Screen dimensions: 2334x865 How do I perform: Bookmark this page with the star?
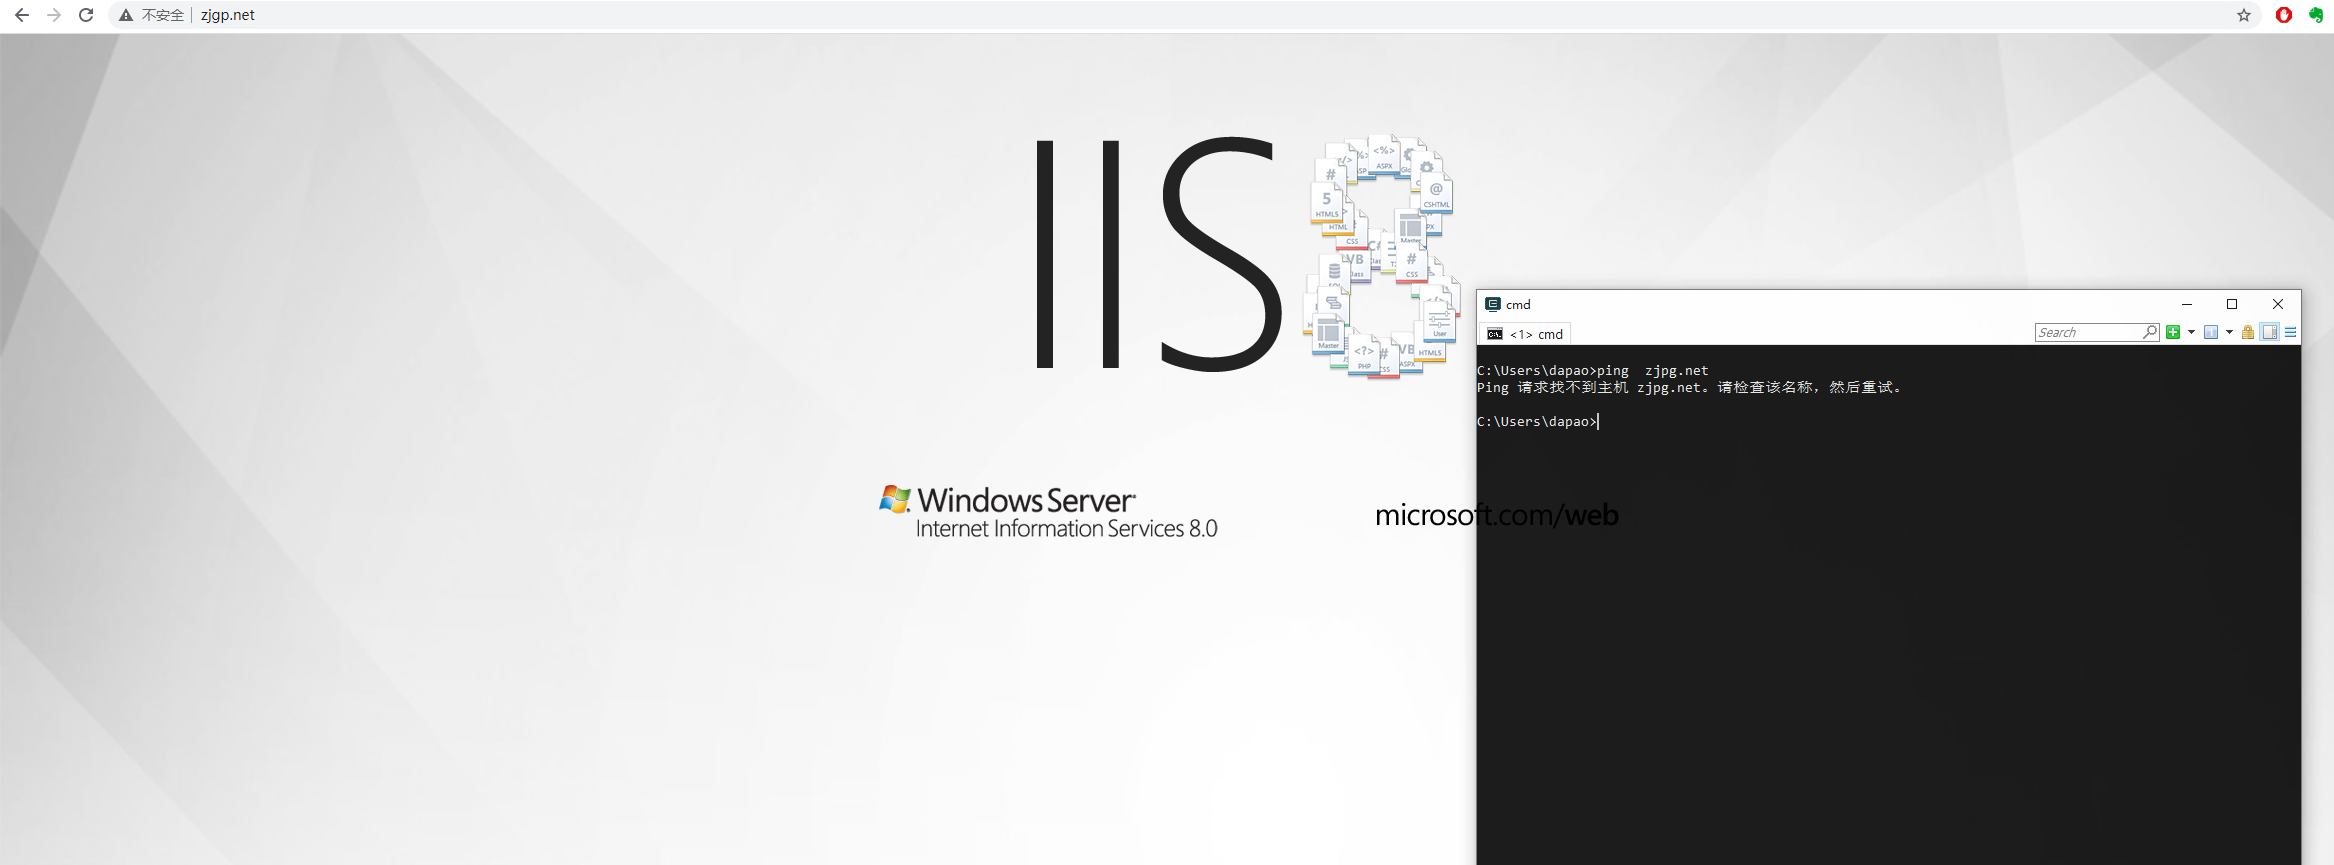(2244, 15)
